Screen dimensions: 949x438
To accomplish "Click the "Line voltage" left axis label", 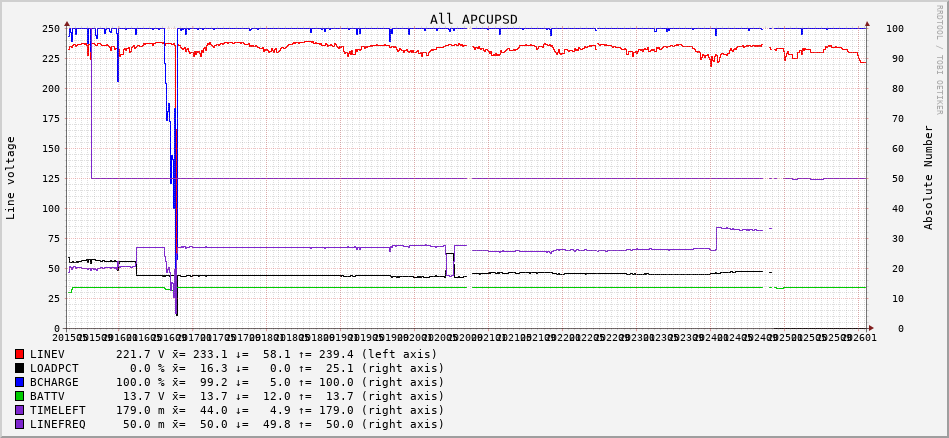I will tap(11, 178).
